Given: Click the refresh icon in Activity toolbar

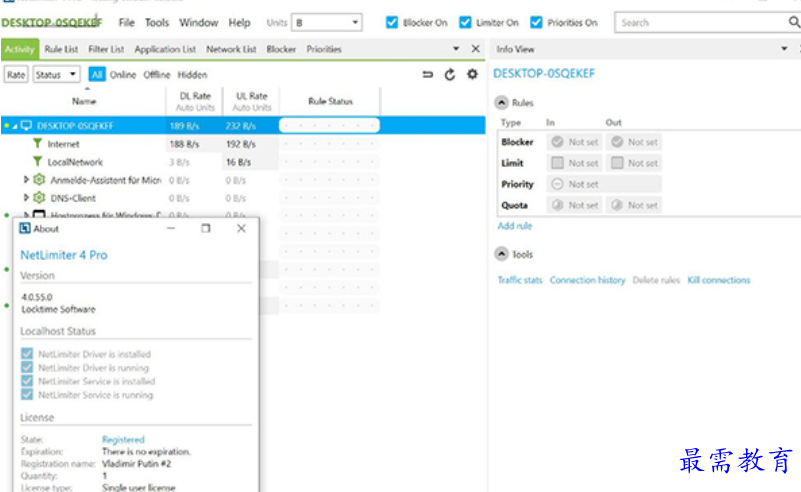Looking at the screenshot, I should click(x=450, y=75).
